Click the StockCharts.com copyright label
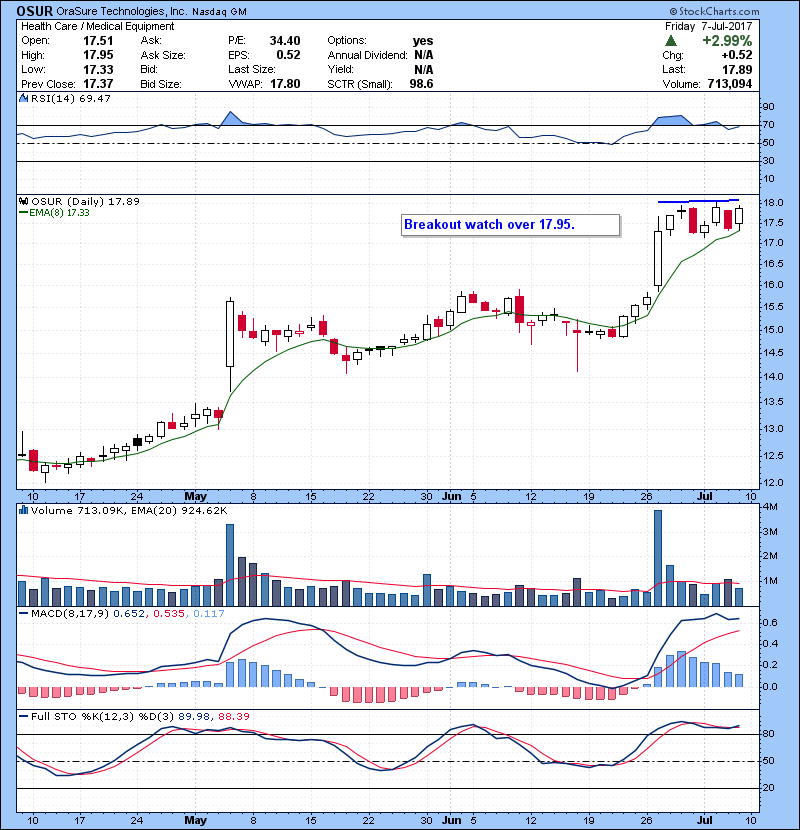The height and width of the screenshot is (830, 800). tap(714, 11)
